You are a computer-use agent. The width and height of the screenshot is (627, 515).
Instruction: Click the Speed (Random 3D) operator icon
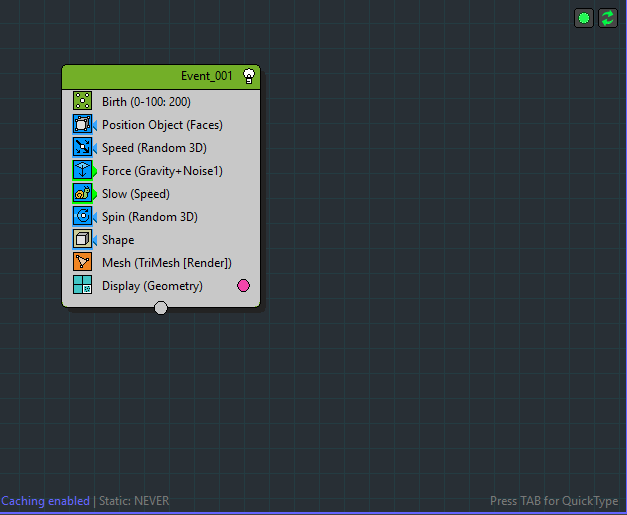coord(82,148)
